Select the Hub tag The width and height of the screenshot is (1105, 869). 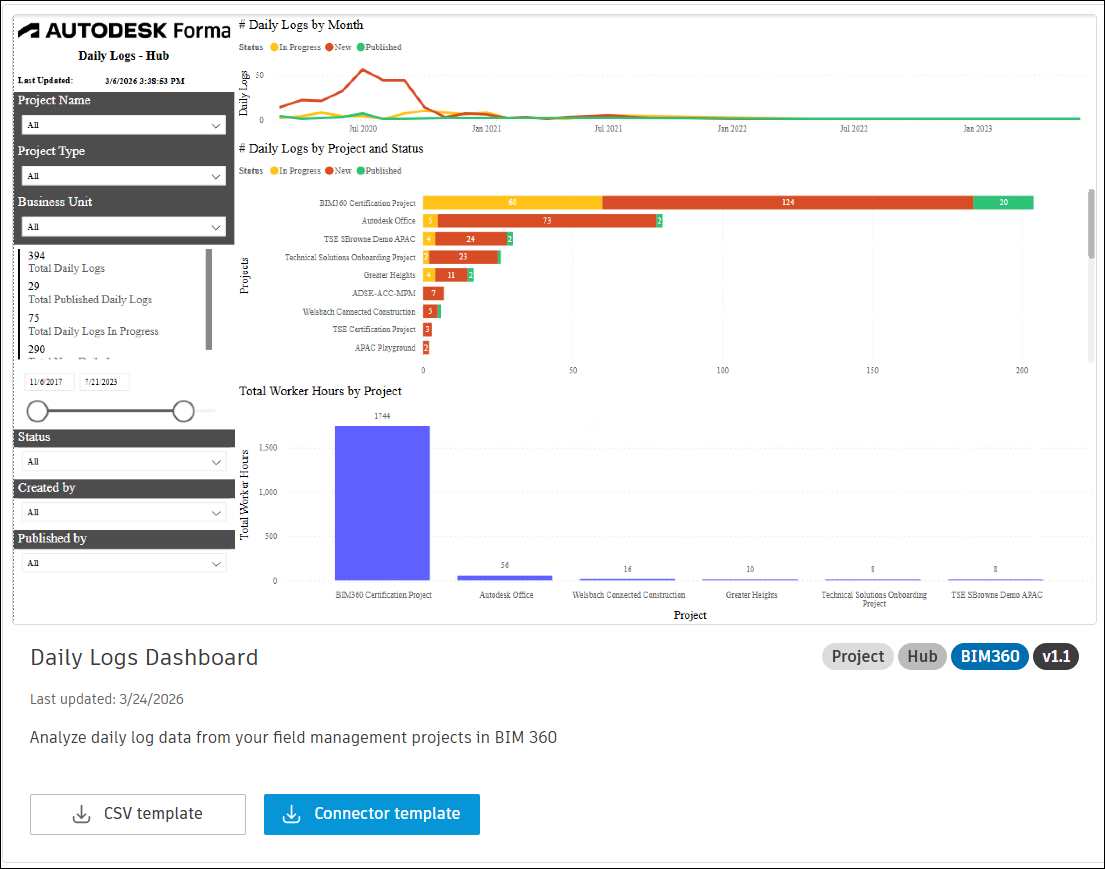922,657
